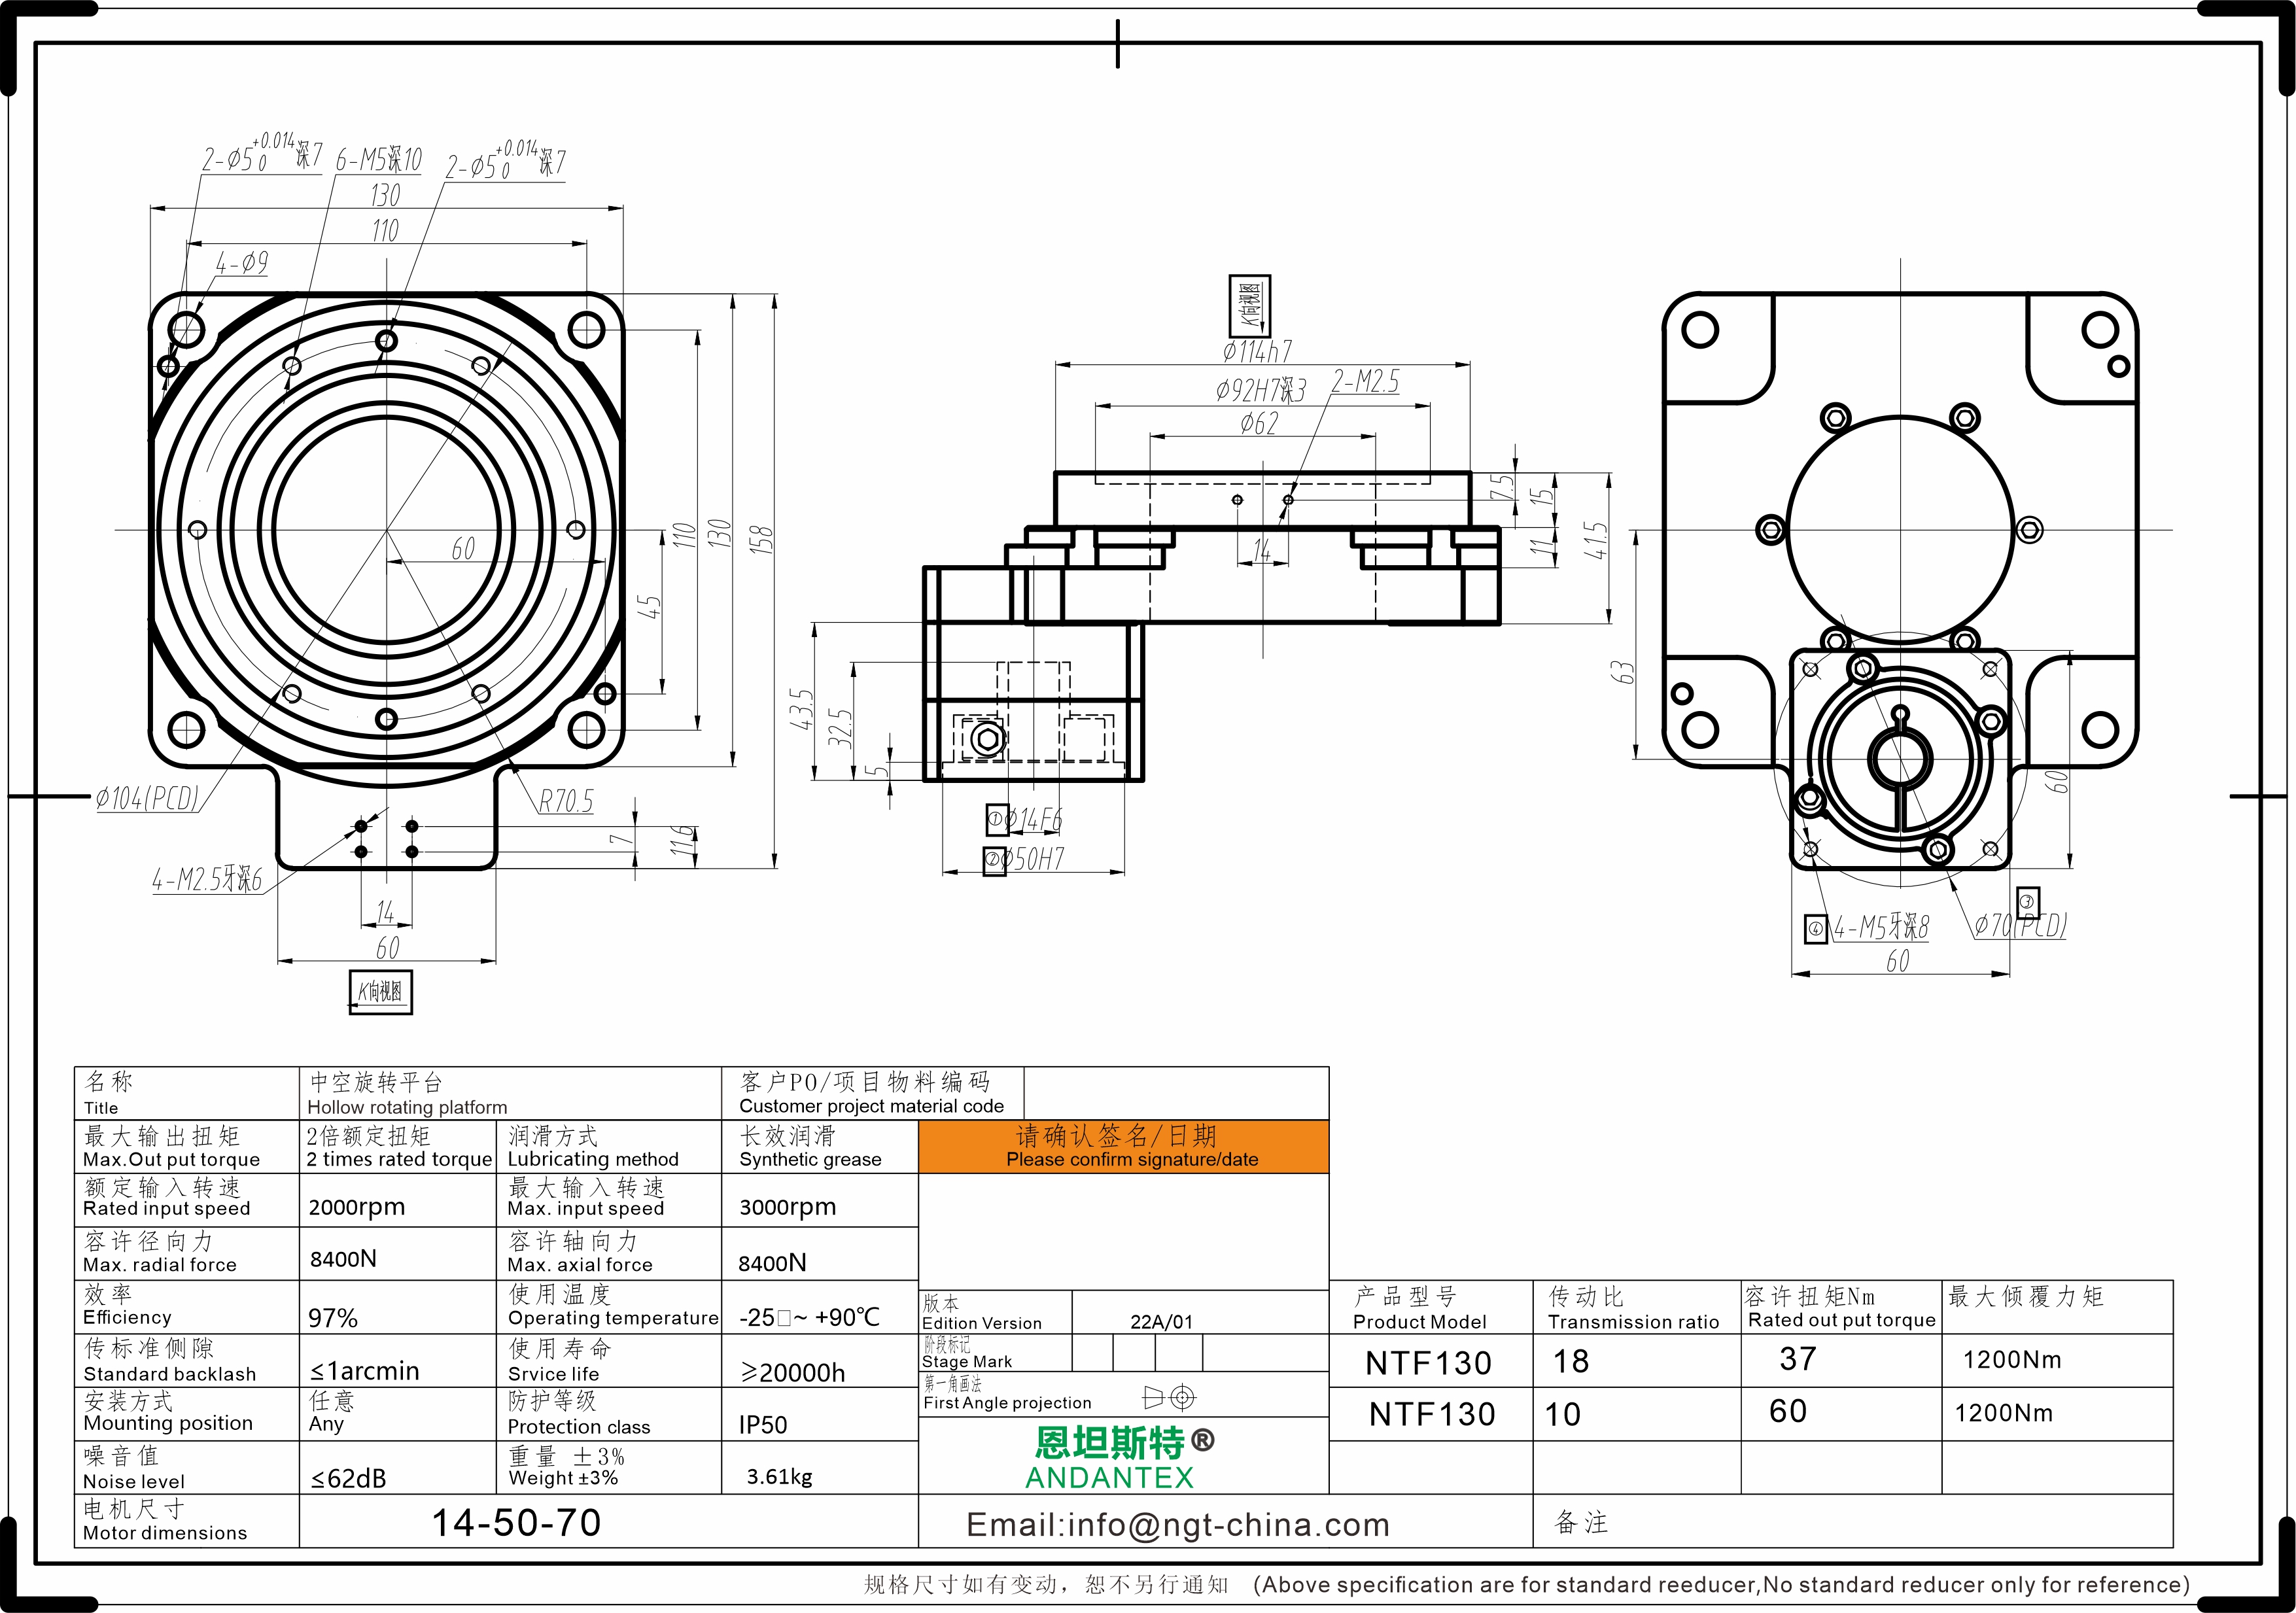The image size is (2296, 1613).
Task: Select motor dimensions value 14-50-70
Action: coord(516,1523)
